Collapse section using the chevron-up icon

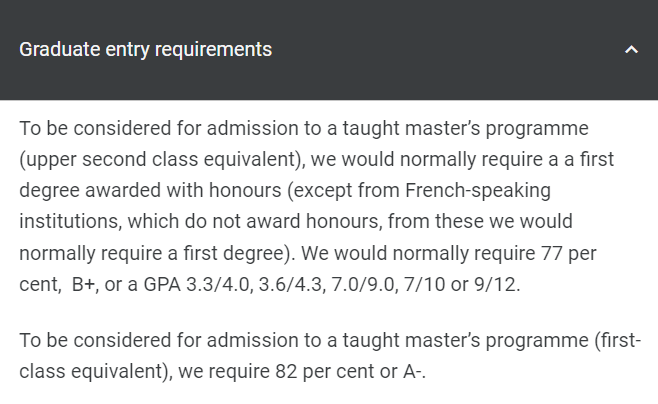pyautogui.click(x=631, y=50)
